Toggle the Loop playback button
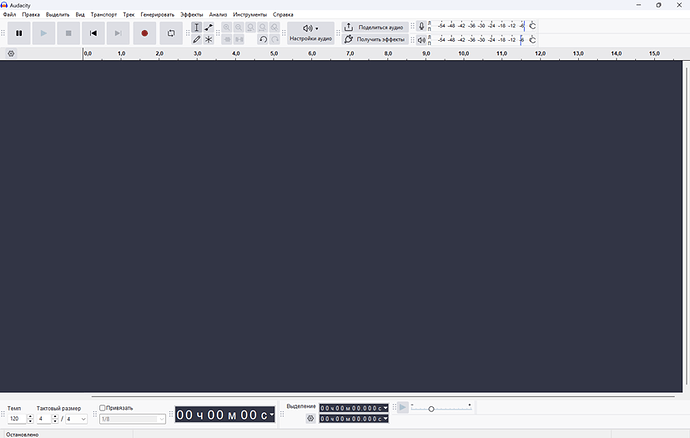Viewport: 690px width, 438px height. 171,33
